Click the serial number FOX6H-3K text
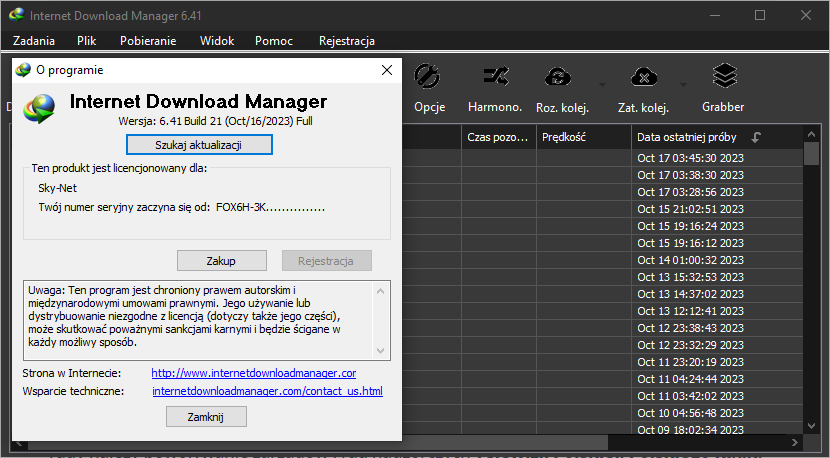 [270, 207]
